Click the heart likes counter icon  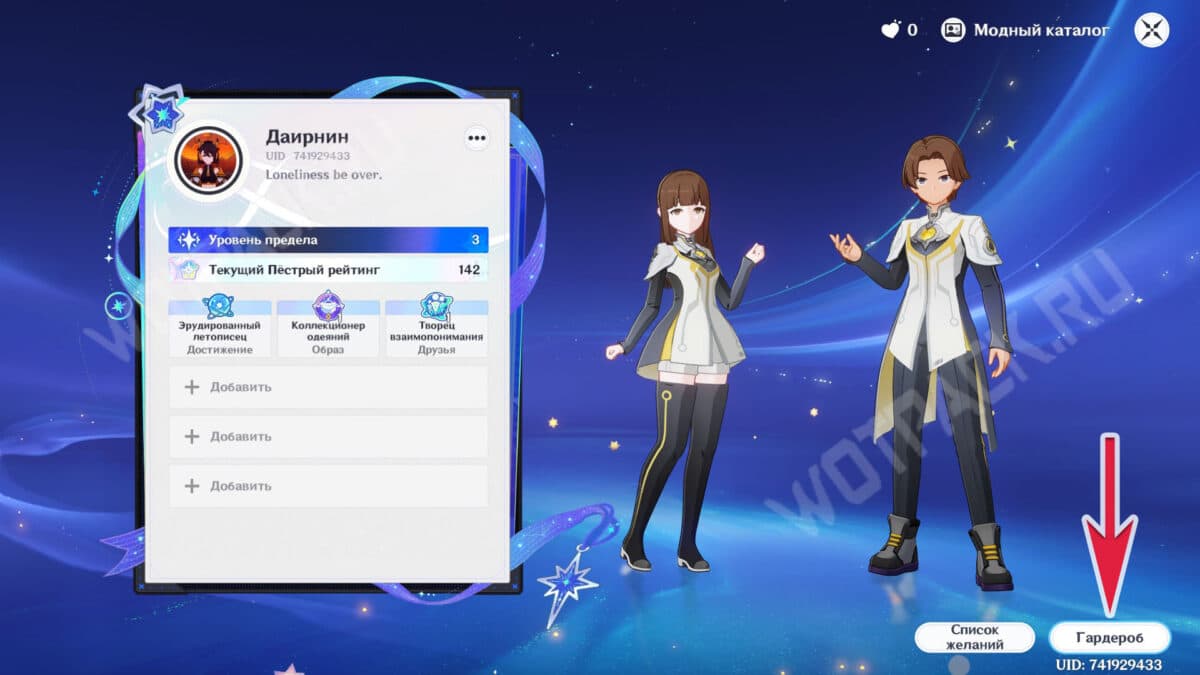click(890, 30)
